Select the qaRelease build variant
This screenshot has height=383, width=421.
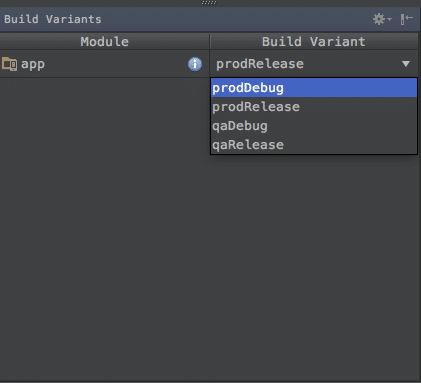(x=314, y=145)
